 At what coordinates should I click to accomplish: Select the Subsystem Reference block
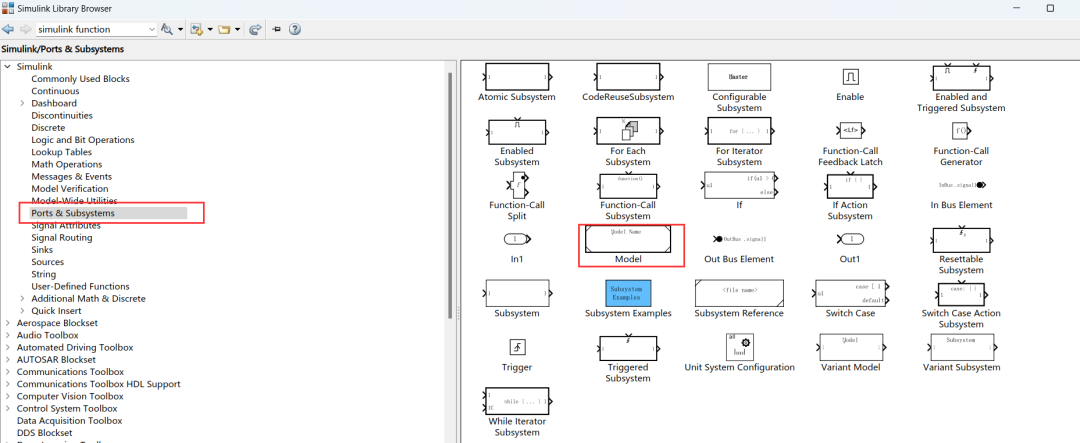[x=739, y=293]
